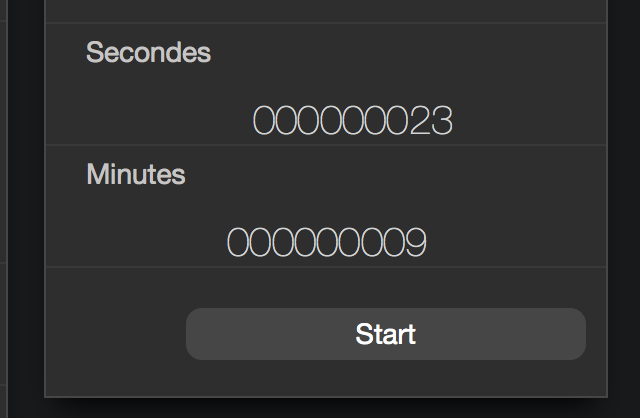Click the Secondes value 000000023

pos(353,120)
